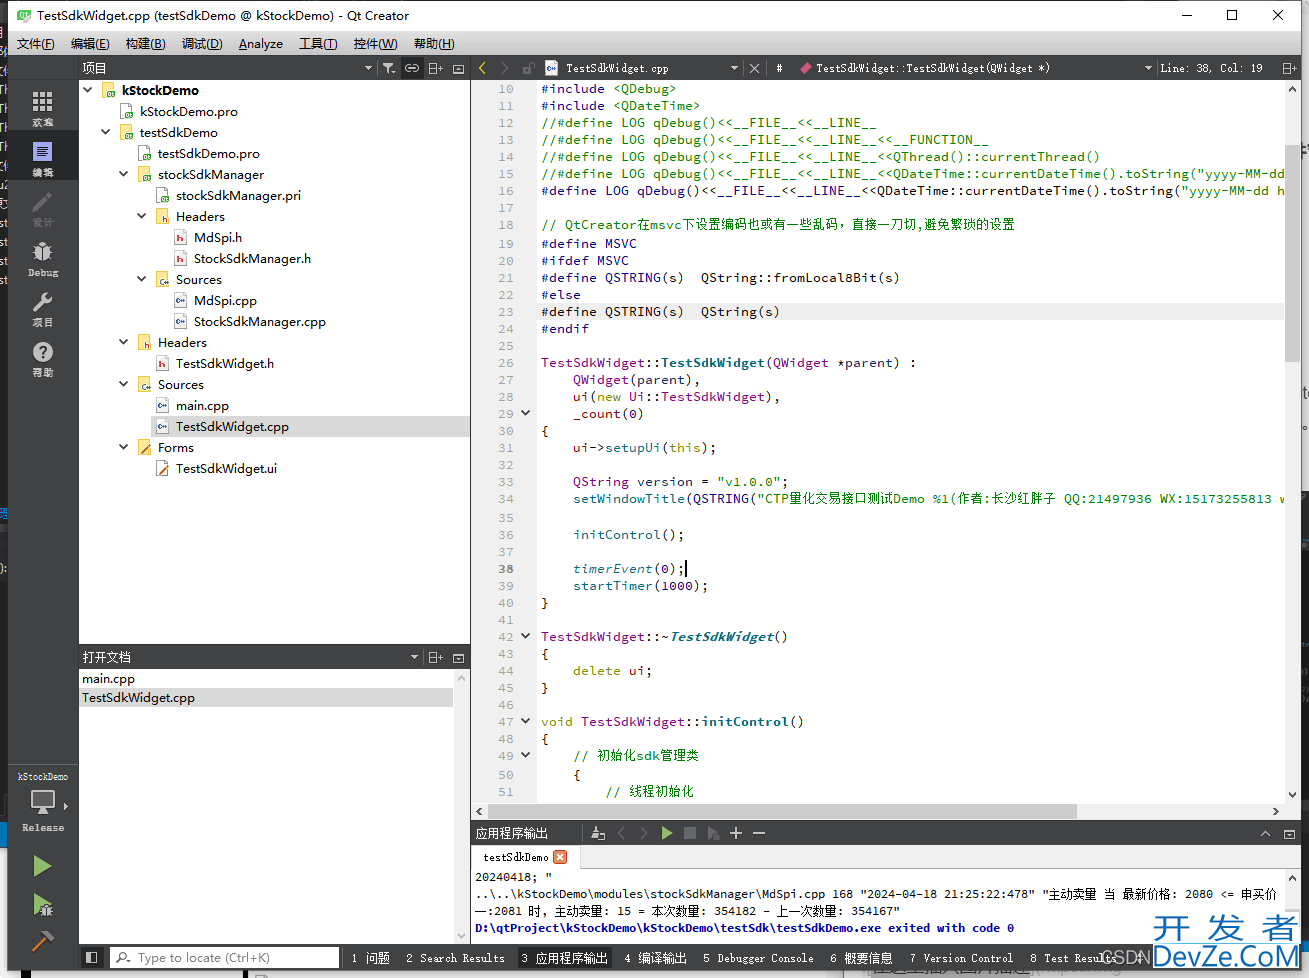Zoom in application output with plus

tap(736, 833)
